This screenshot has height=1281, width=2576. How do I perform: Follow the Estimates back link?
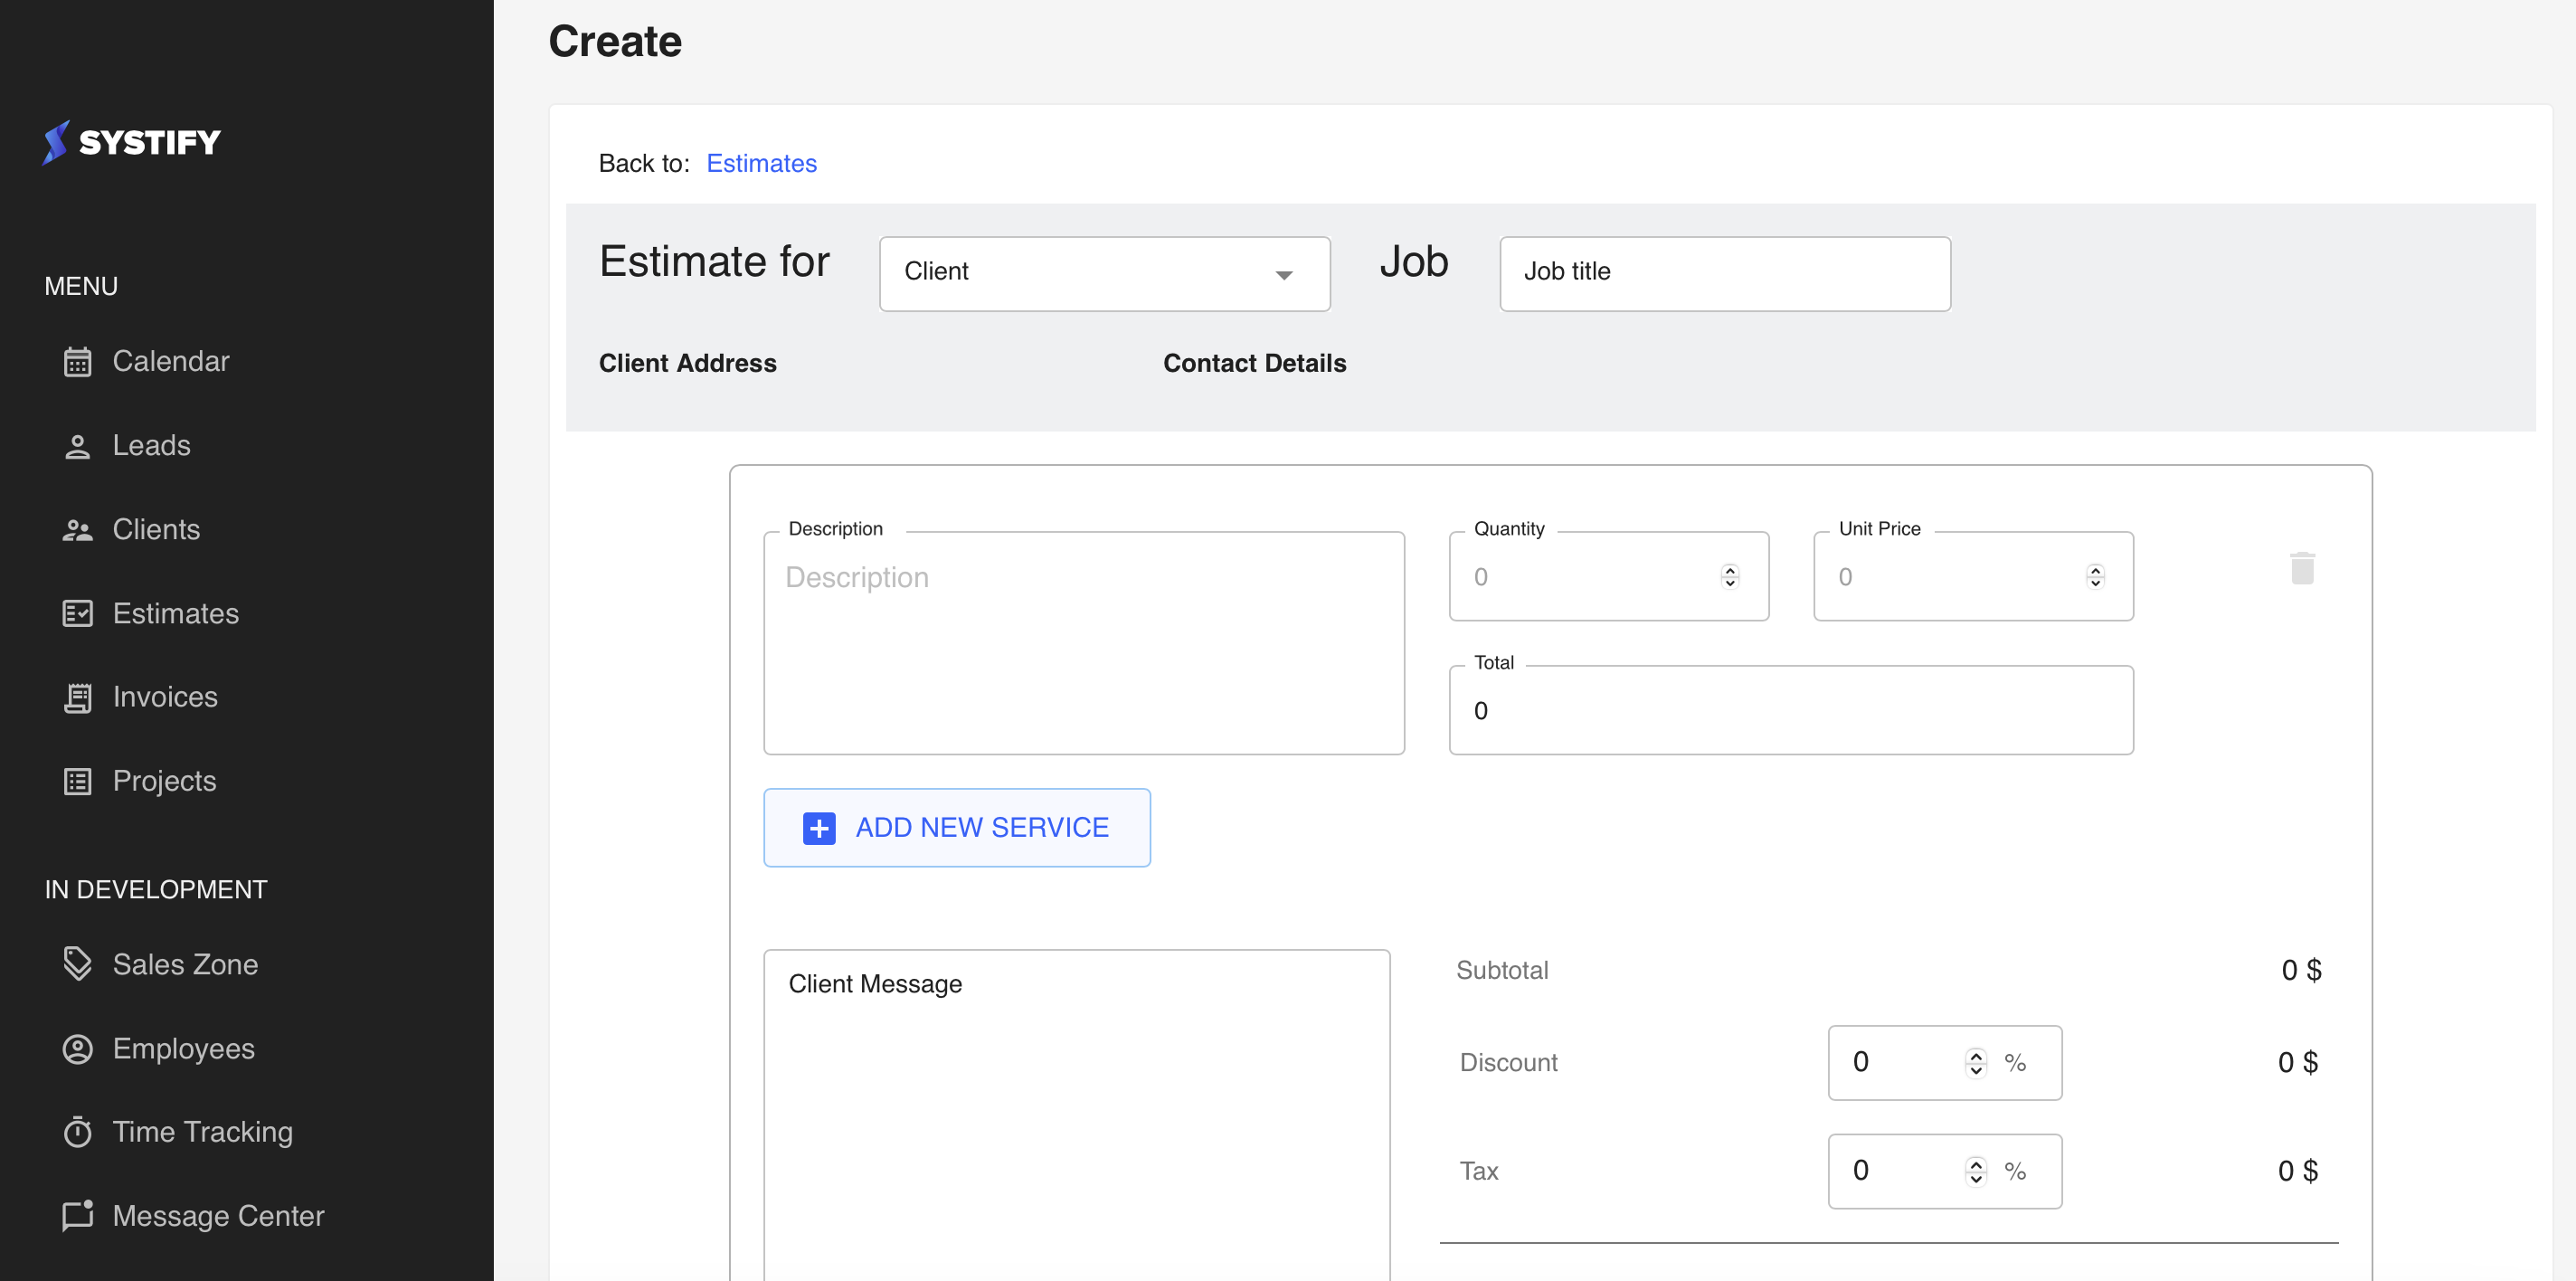[761, 163]
